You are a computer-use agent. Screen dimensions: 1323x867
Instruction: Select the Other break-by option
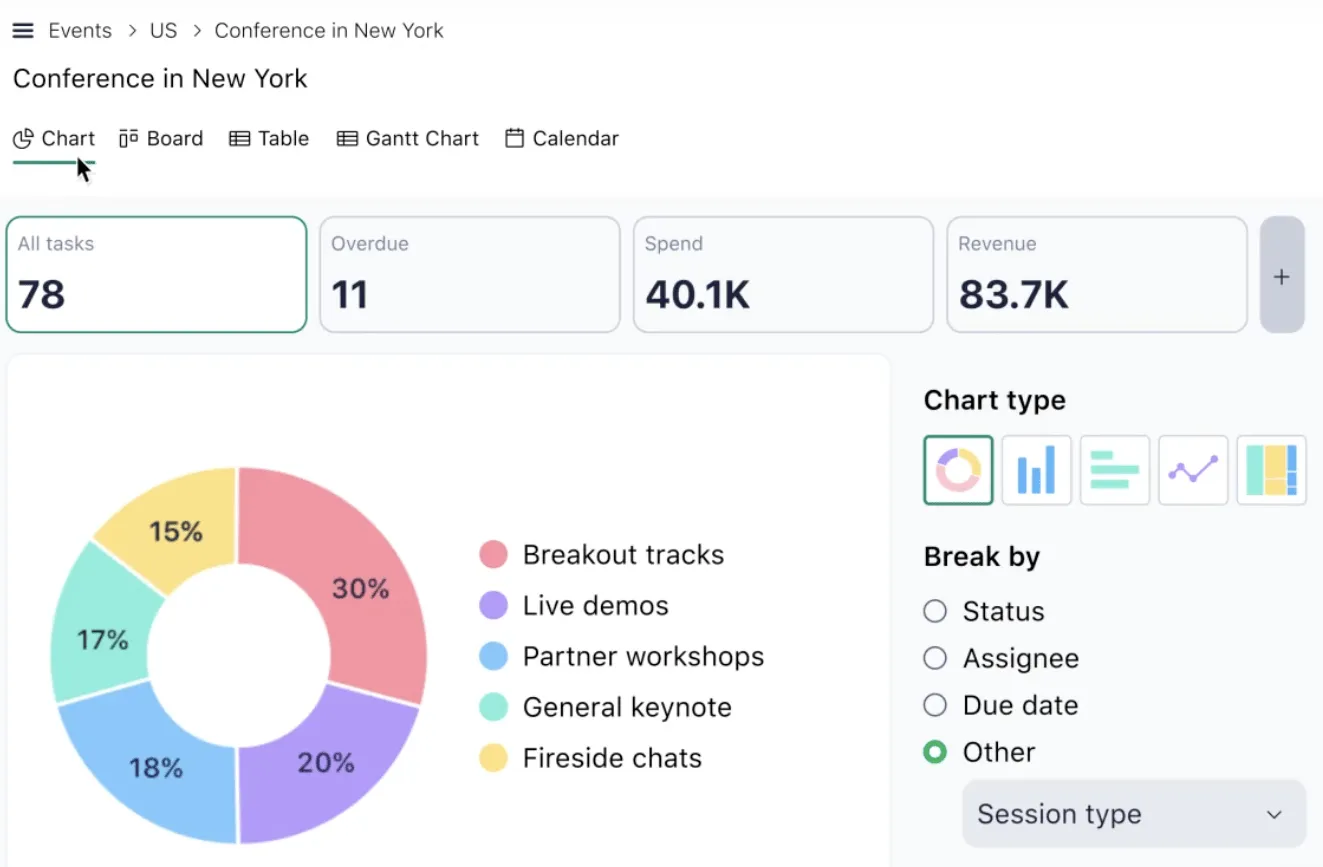click(x=979, y=752)
